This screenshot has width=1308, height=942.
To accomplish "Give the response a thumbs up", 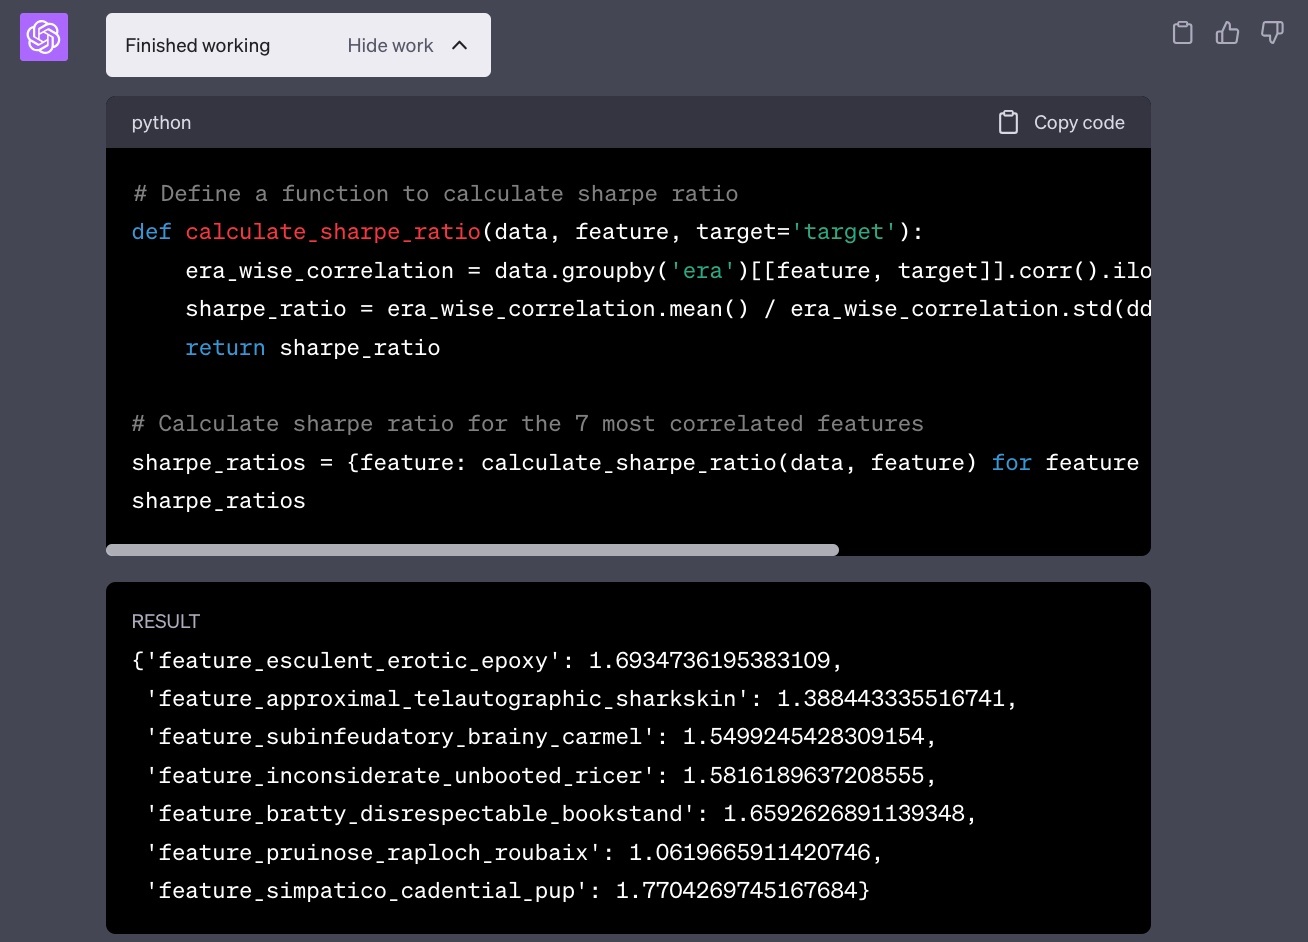I will tap(1227, 33).
